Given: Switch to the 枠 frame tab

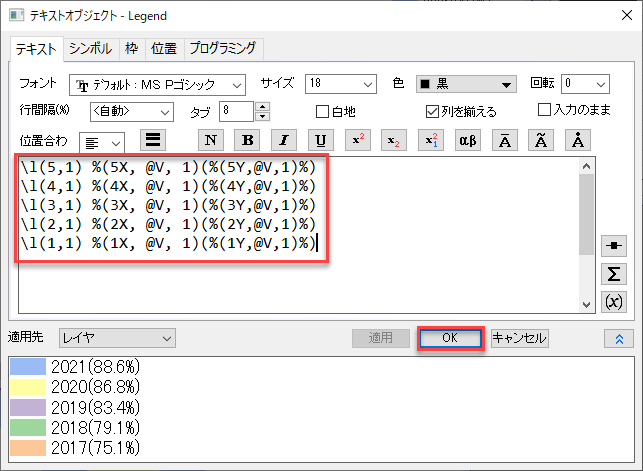Looking at the screenshot, I should tap(132, 49).
